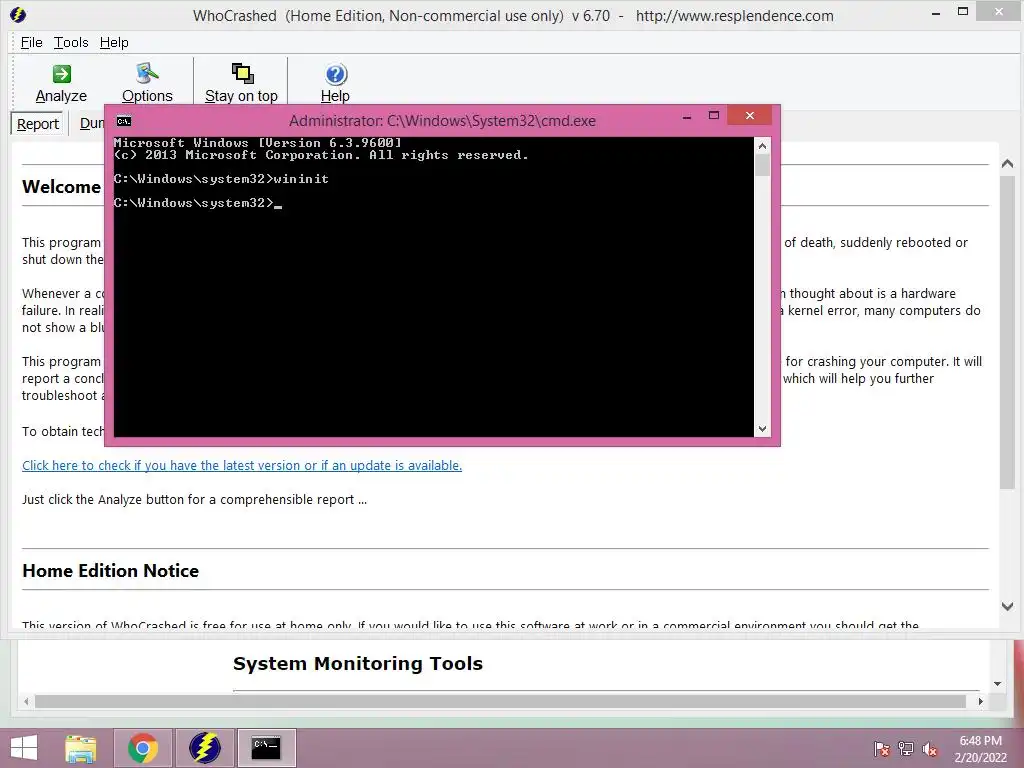
Task: Click bottom panel horizontal scroll left arrow
Action: tap(26, 701)
